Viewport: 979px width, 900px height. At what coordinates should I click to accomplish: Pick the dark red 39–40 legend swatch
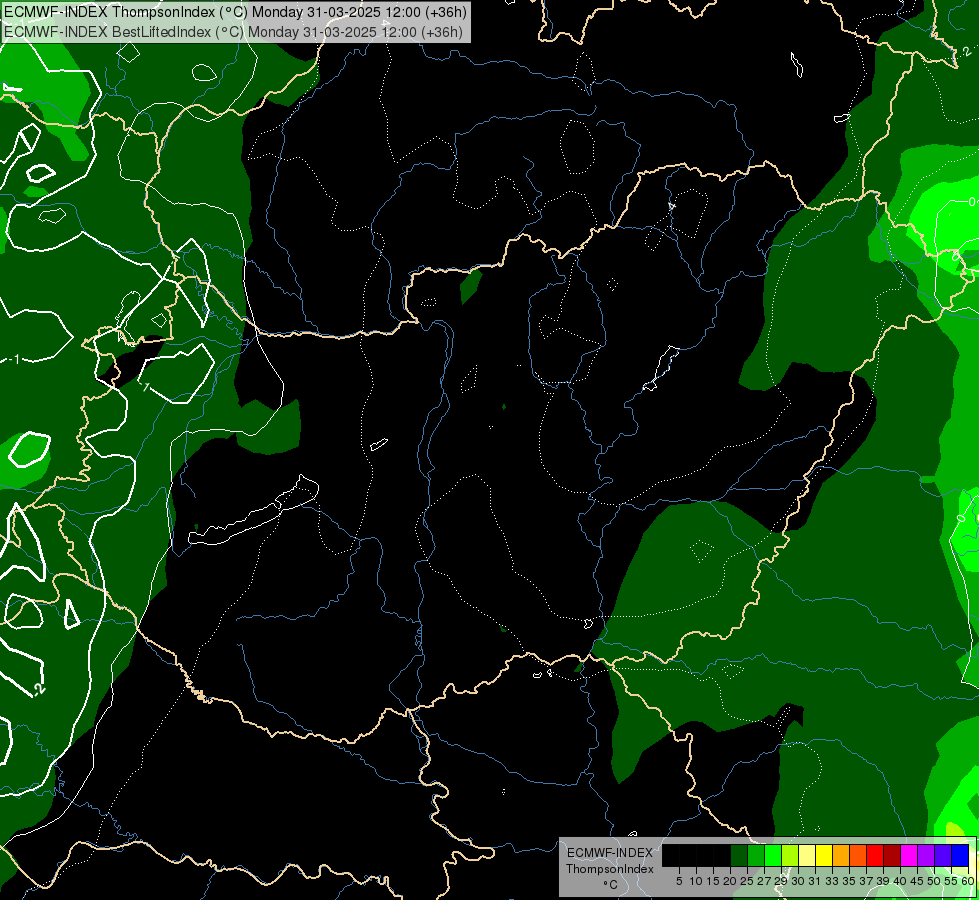892,856
